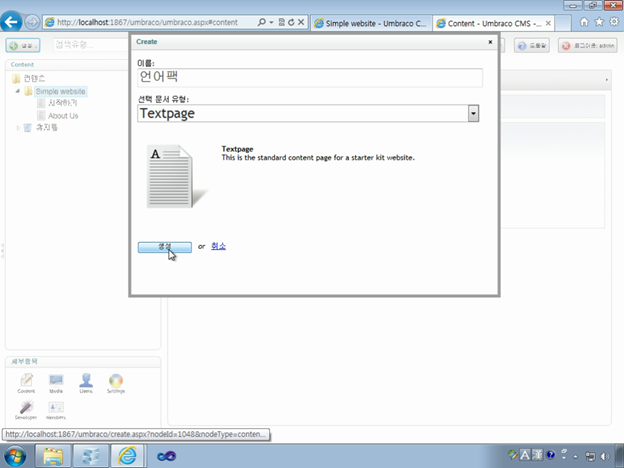Click the Textpage description heading
The width and height of the screenshot is (624, 468).
(x=237, y=149)
